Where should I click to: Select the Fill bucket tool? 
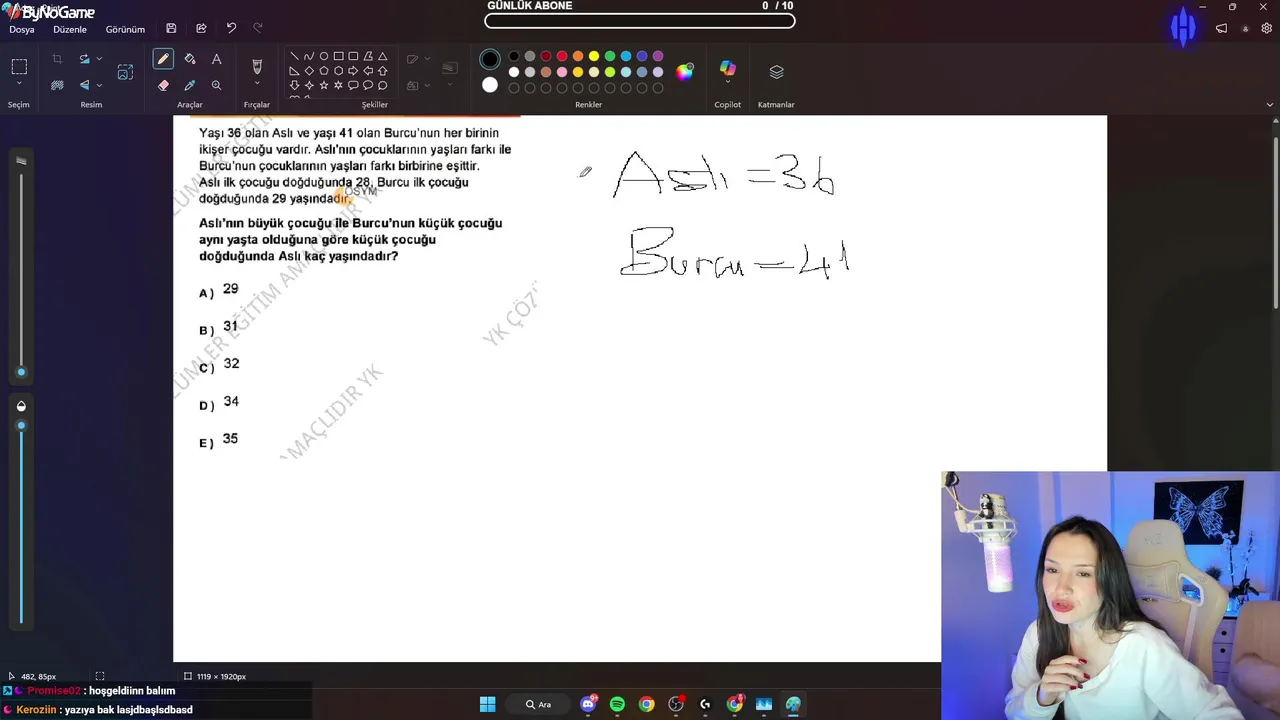point(190,59)
